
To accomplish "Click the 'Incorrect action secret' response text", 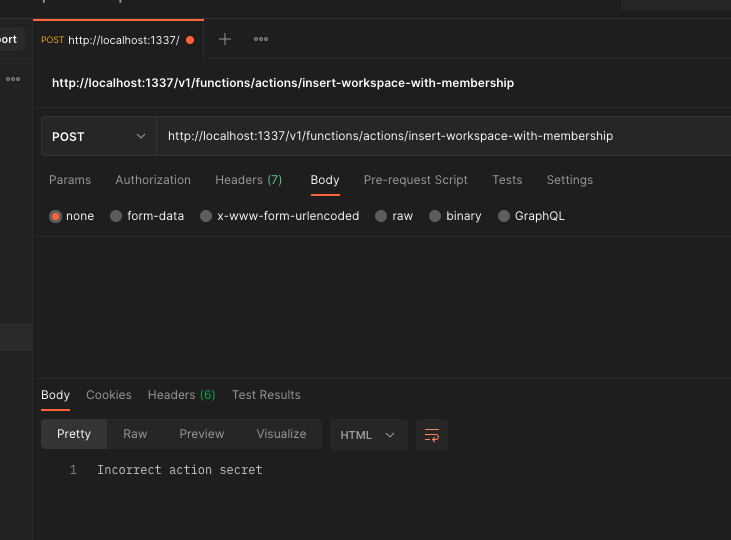I will click(179, 470).
